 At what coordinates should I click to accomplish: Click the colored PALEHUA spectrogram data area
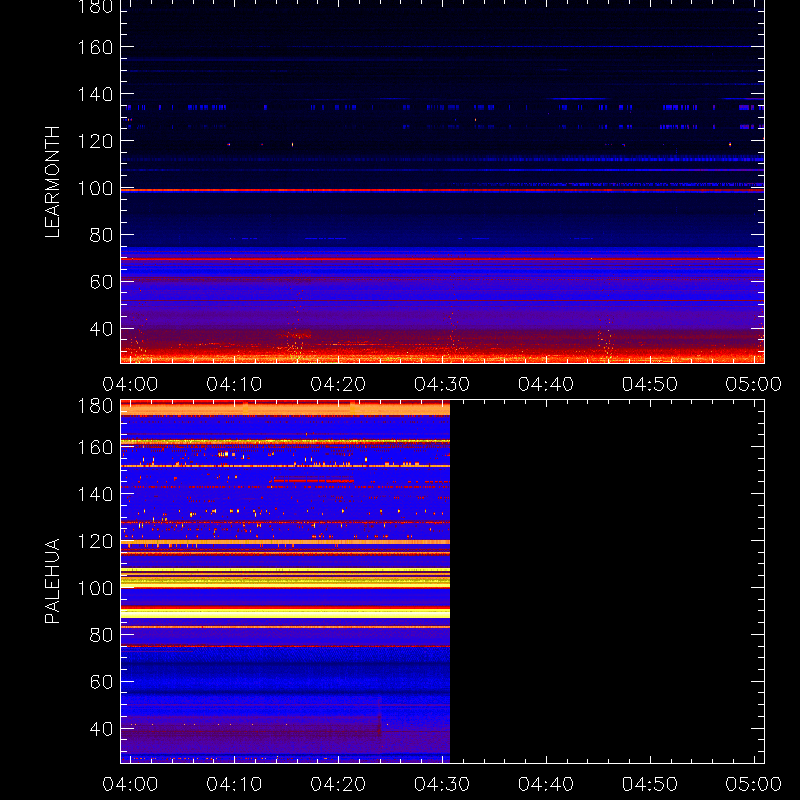pos(285,582)
